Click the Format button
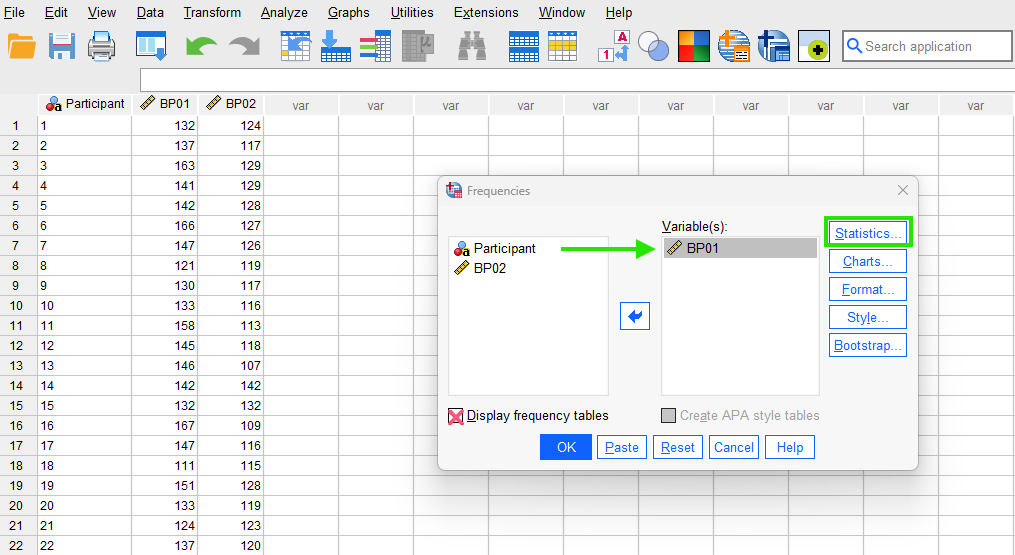1015x555 pixels. pyautogui.click(x=867, y=289)
